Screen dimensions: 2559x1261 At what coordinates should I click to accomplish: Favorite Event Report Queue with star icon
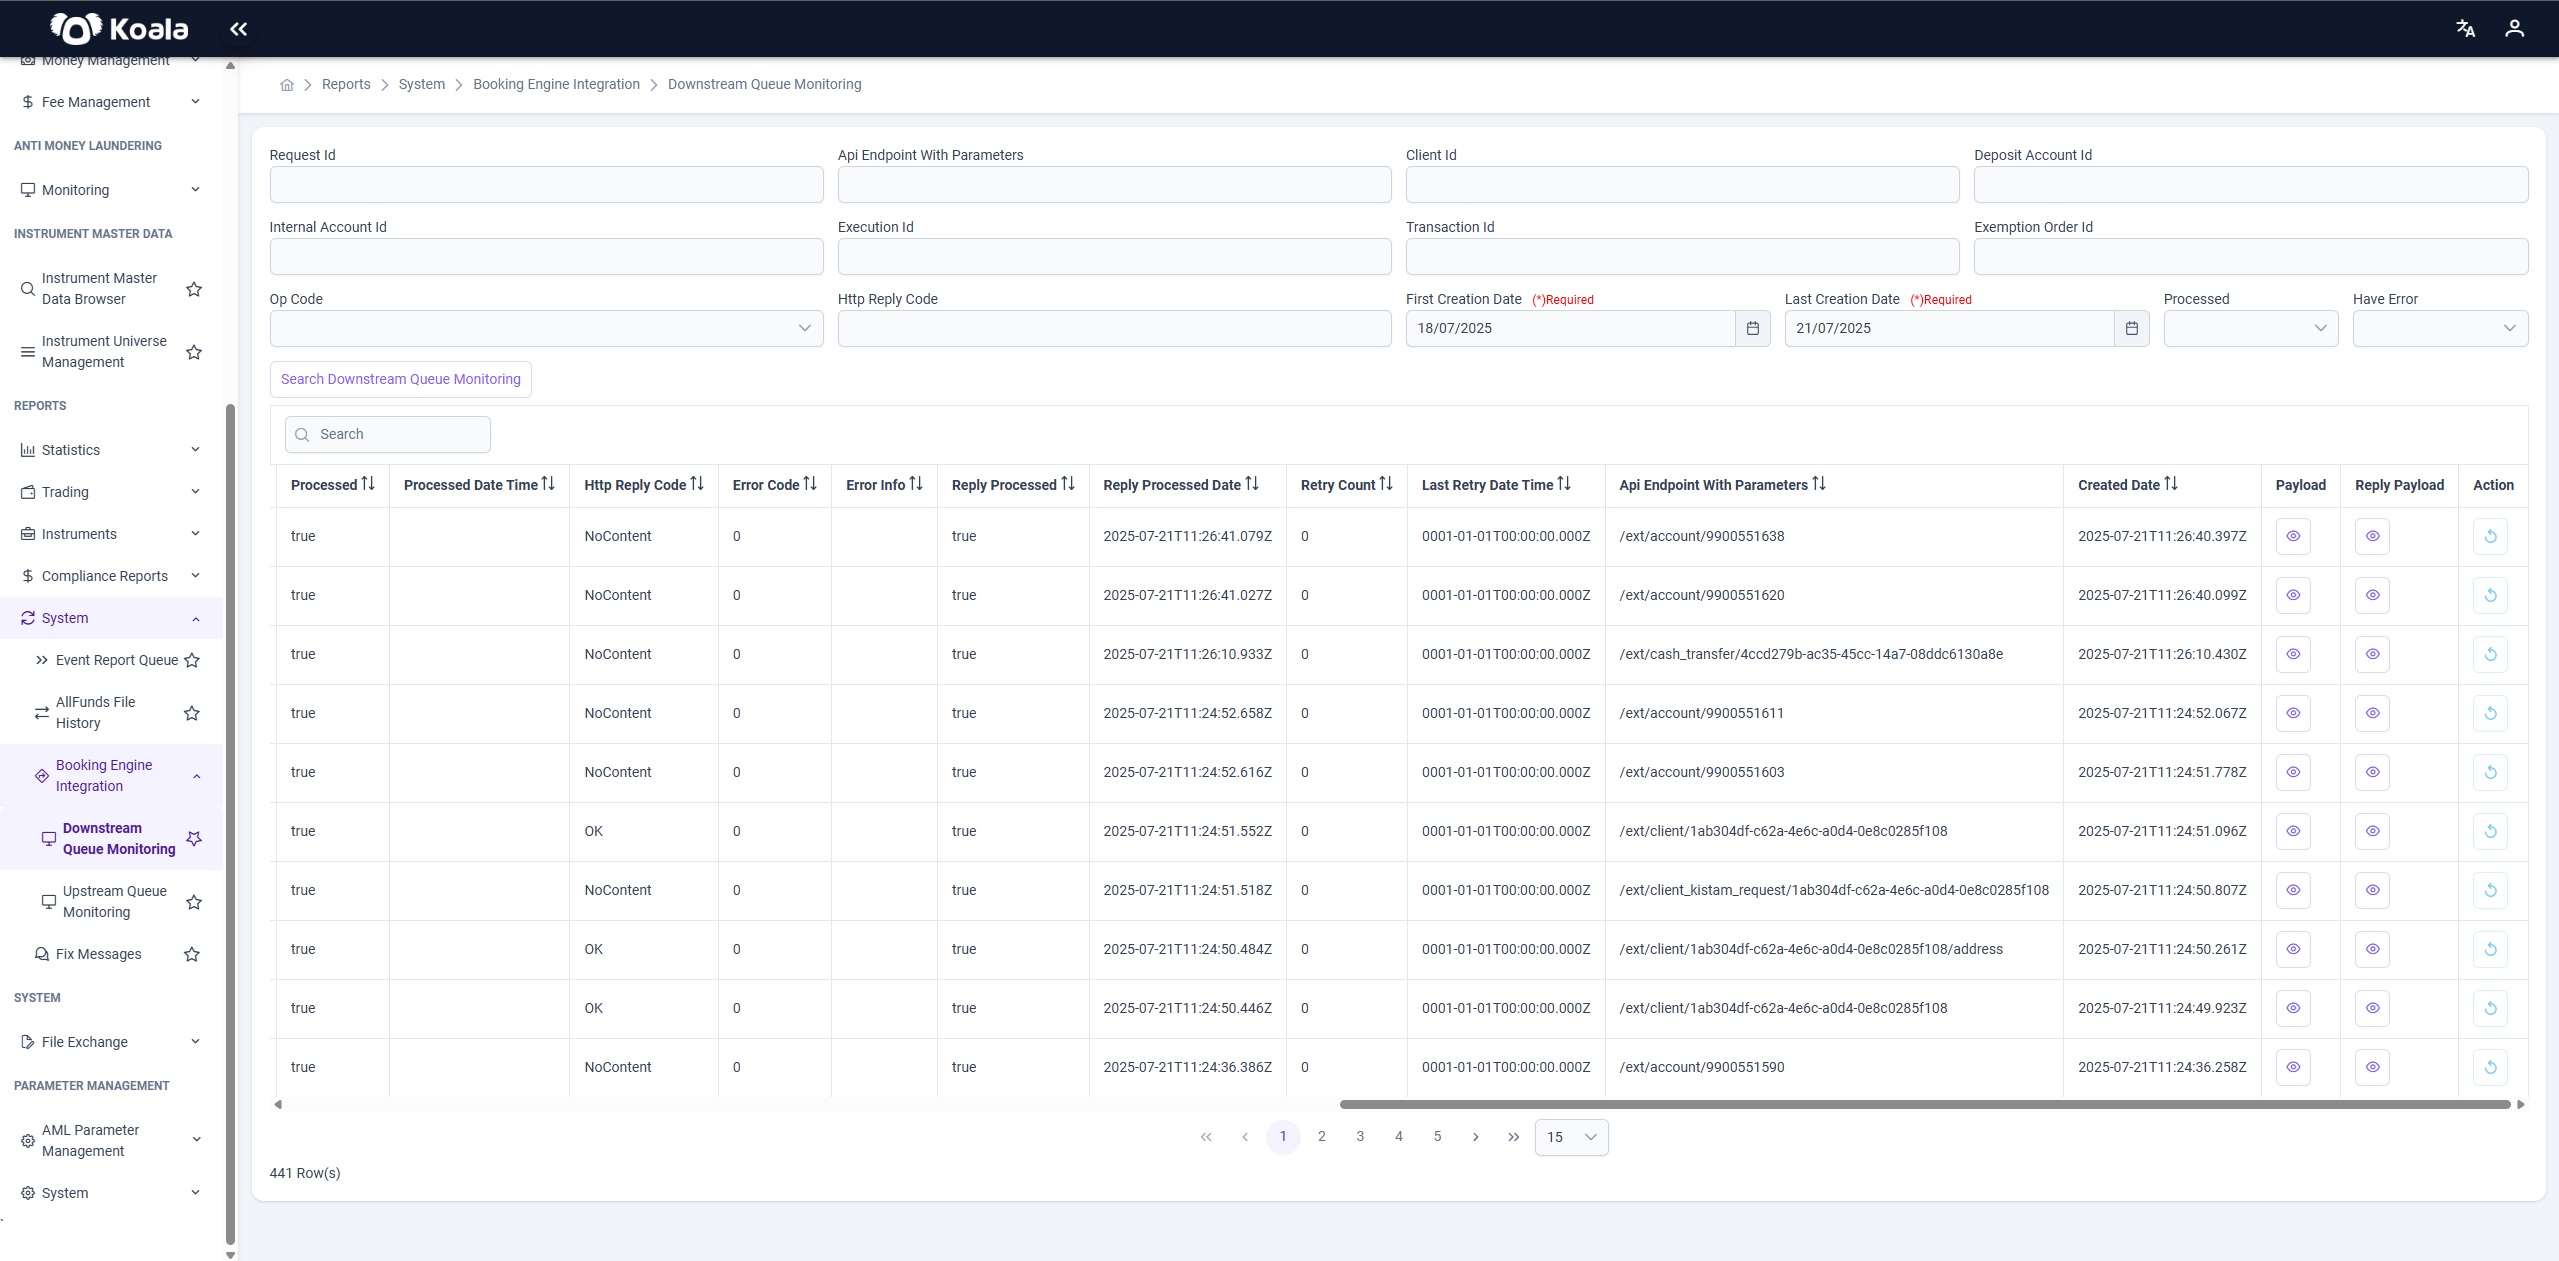tap(192, 660)
